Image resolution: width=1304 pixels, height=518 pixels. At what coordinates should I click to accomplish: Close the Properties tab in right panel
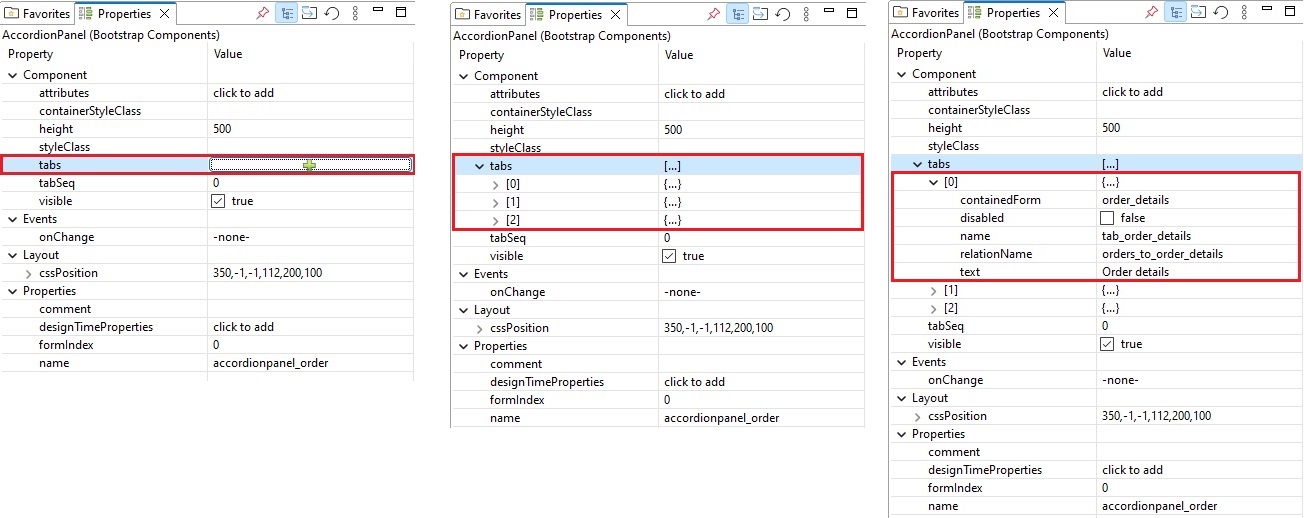[1054, 13]
